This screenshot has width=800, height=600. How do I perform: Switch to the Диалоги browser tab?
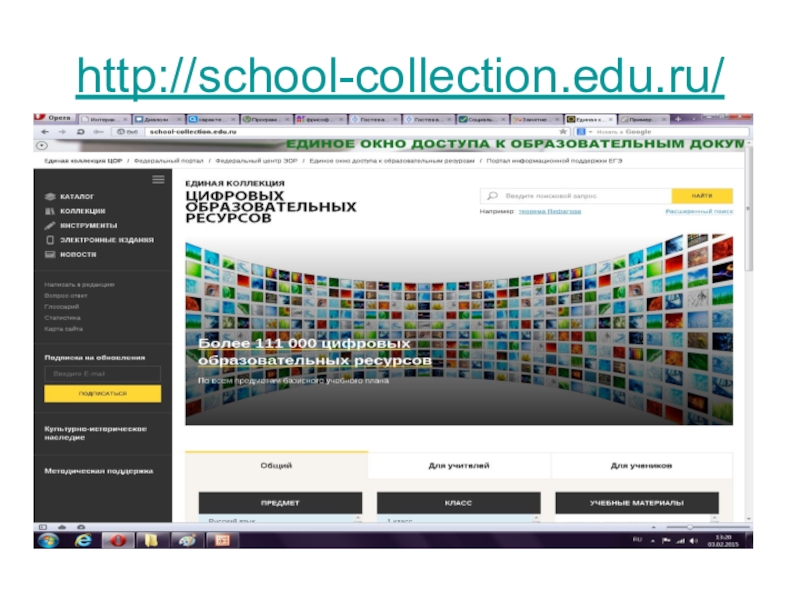coord(158,119)
